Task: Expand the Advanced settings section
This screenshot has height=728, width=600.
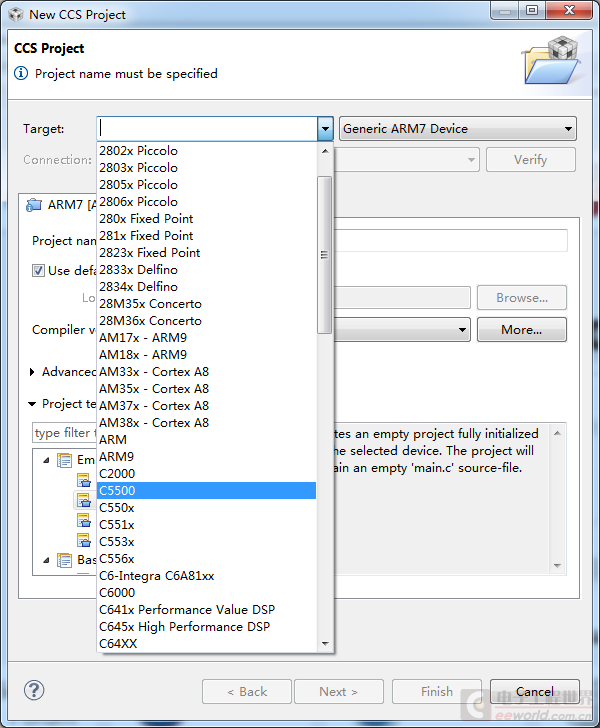Action: 32,372
